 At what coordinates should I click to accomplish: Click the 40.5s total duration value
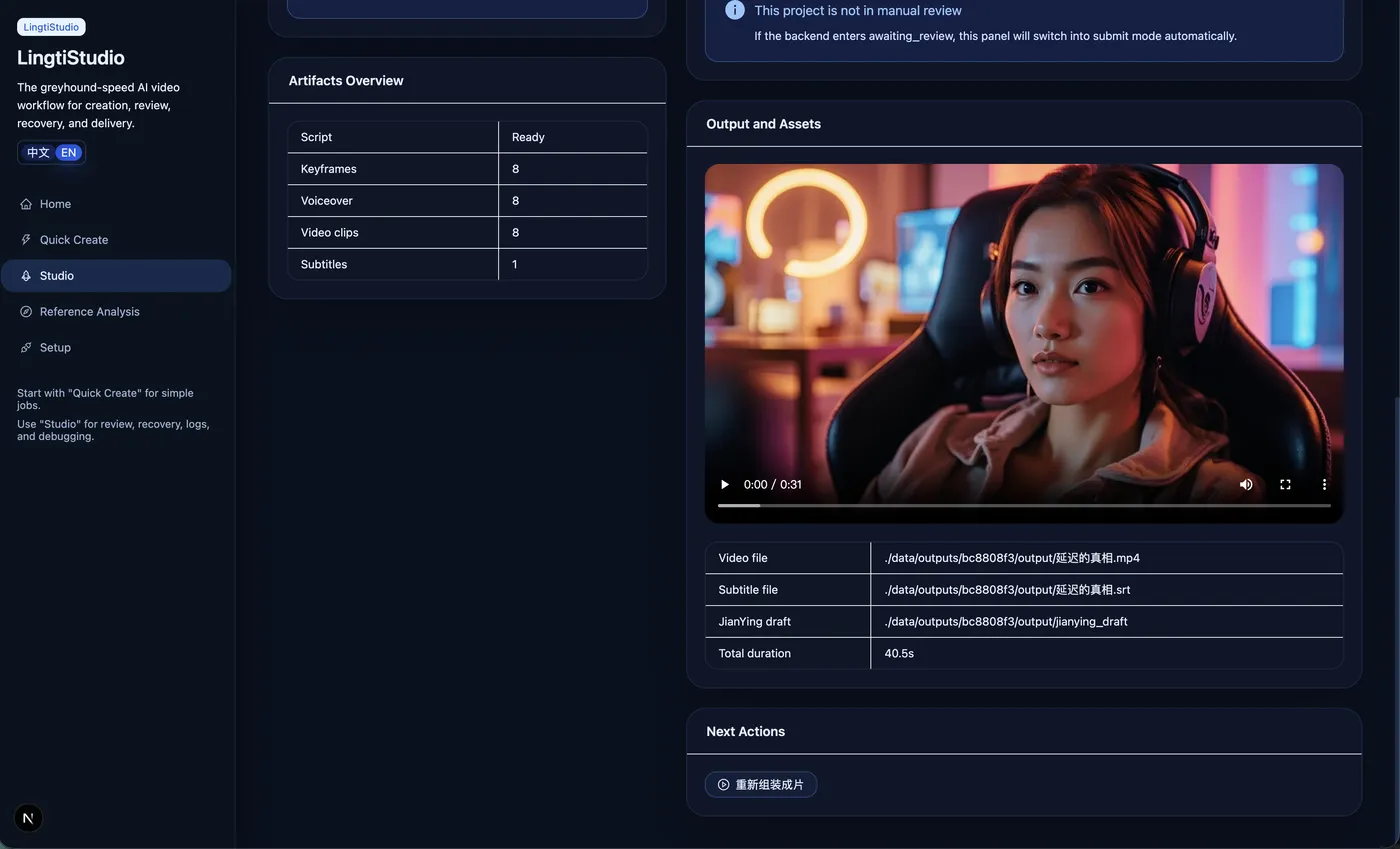pos(899,654)
